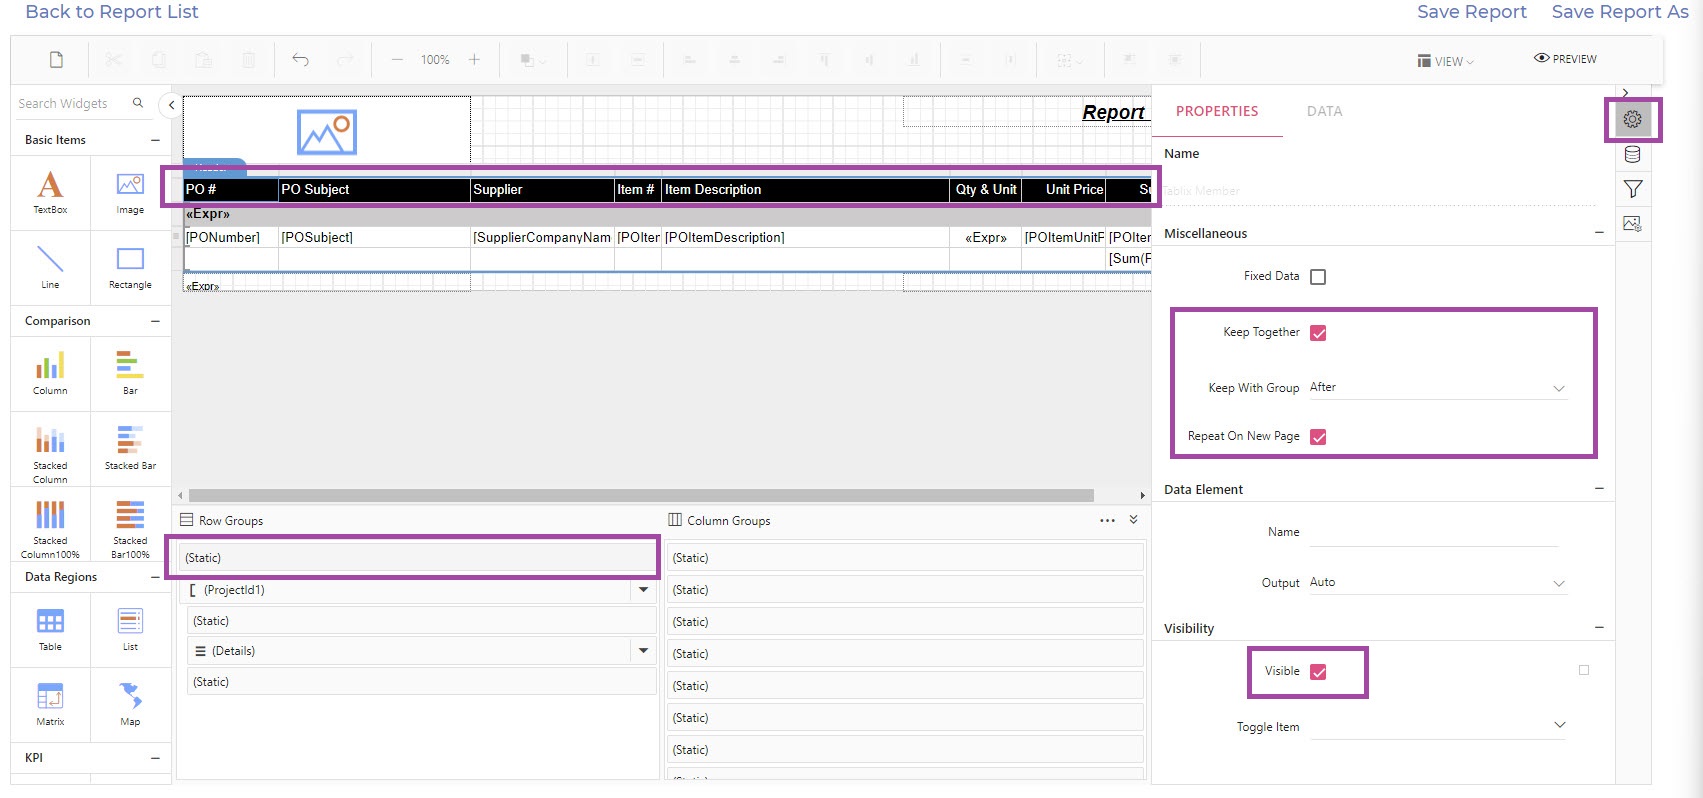
Task: Click the undo arrow in the toolbar
Action: pos(300,60)
